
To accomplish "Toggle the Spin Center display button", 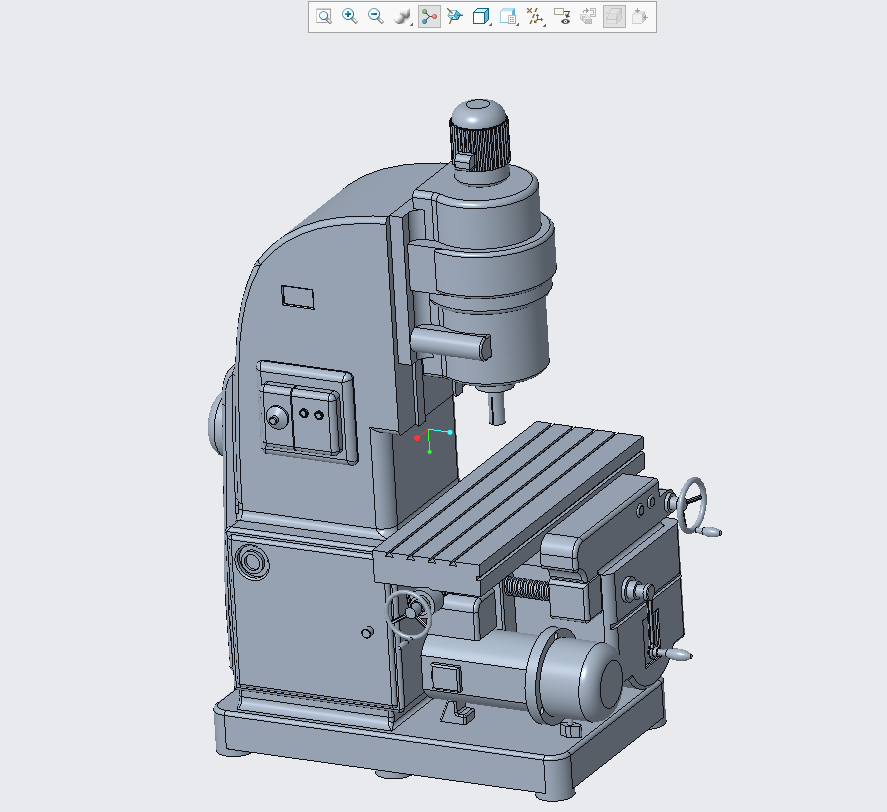I will (x=429, y=16).
